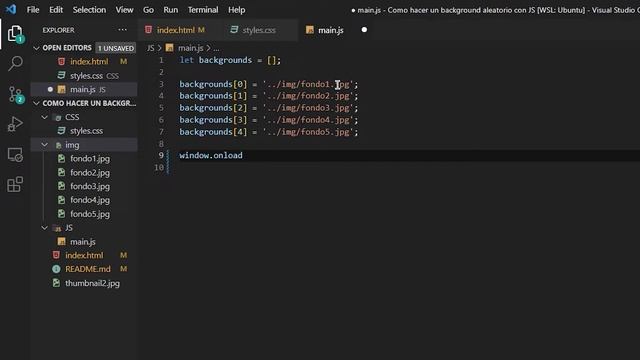
Task: Switch to the index.html editor tab
Action: [176, 30]
